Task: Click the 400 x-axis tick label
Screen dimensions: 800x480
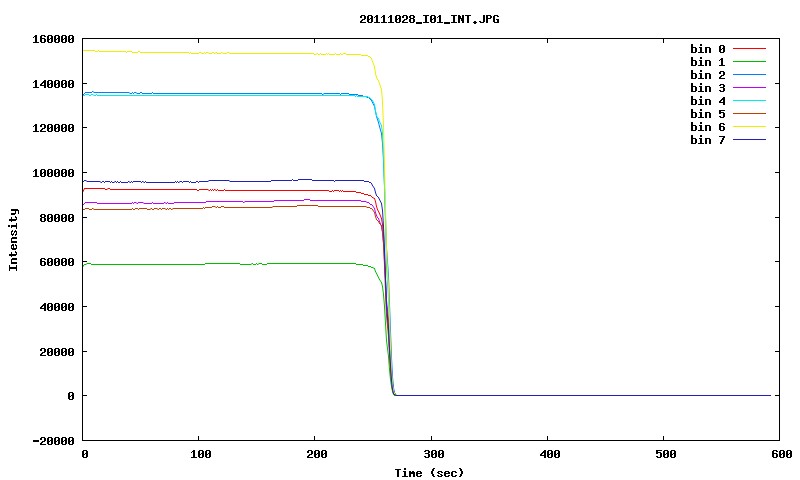Action: pyautogui.click(x=549, y=454)
